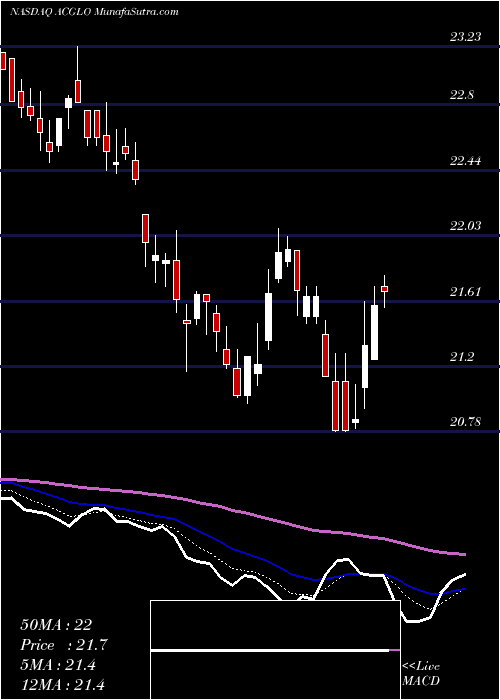The width and height of the screenshot is (500, 700).
Task: Select the 20.78 price level label
Action: pyautogui.click(x=466, y=421)
